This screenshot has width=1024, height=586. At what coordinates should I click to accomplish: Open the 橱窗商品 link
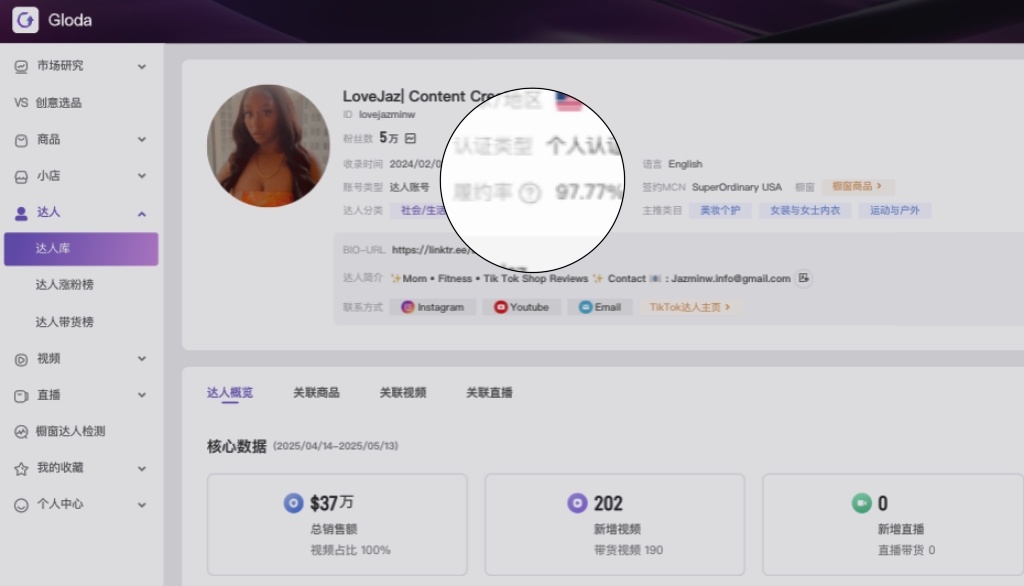855,186
